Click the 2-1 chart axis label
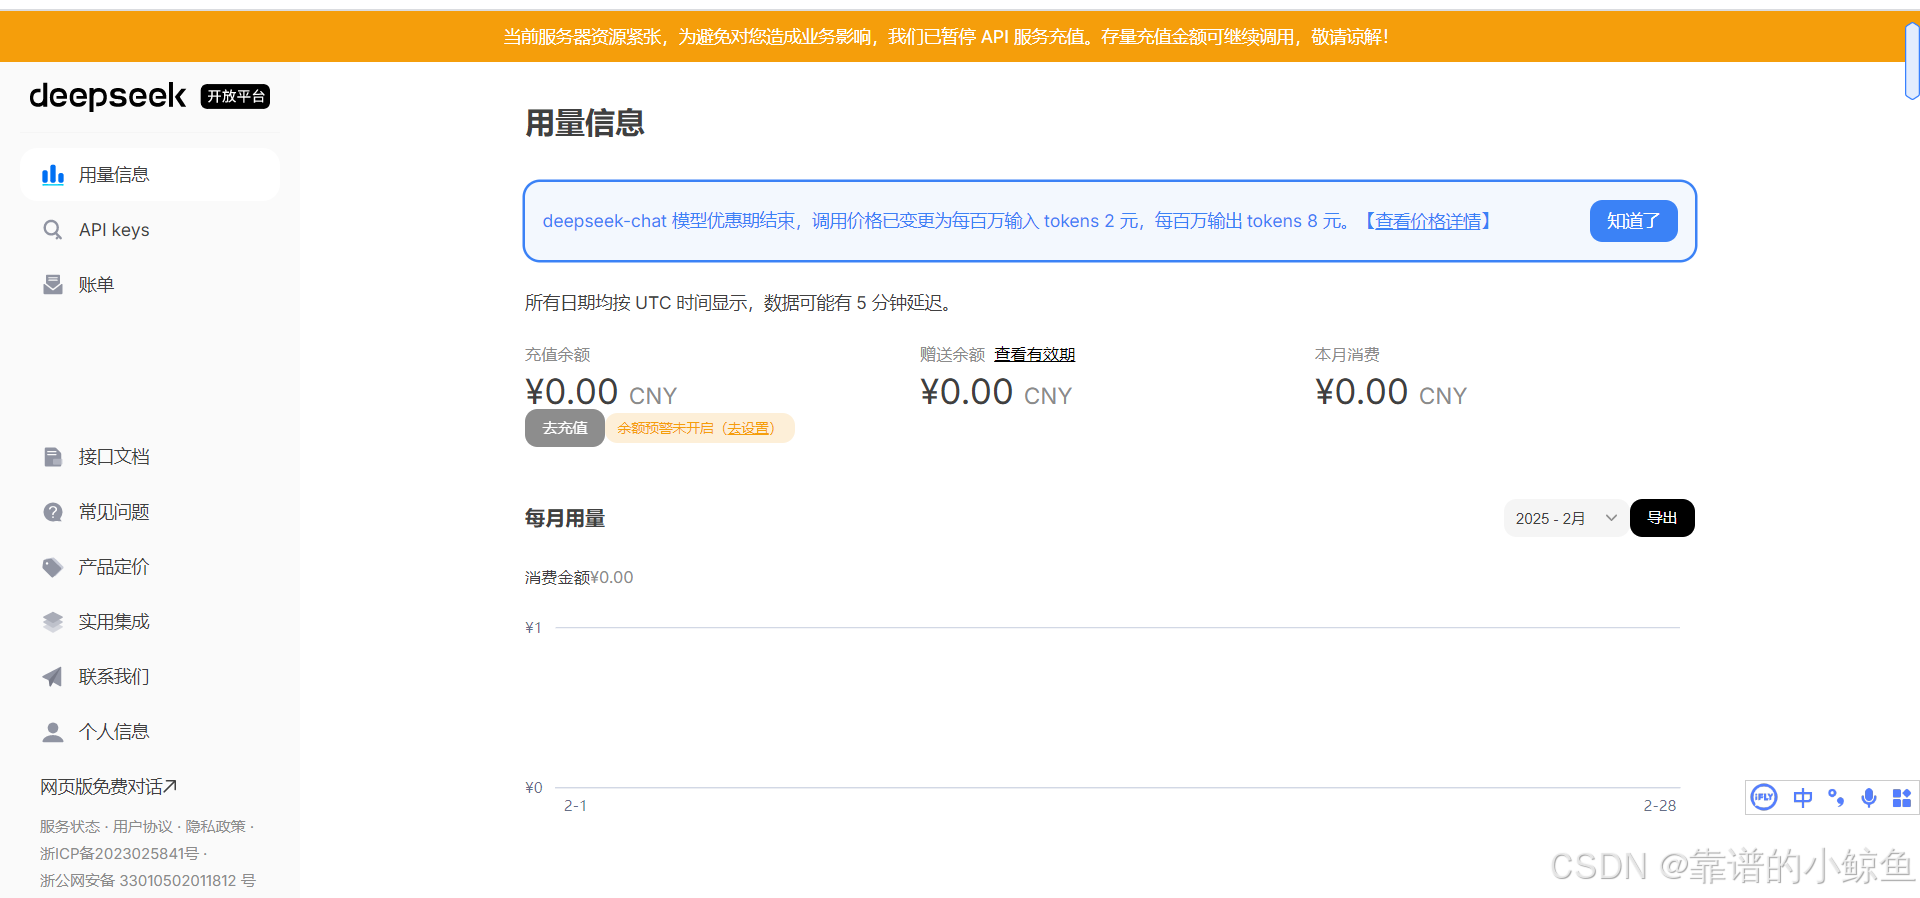The height and width of the screenshot is (898, 1920). tap(575, 805)
